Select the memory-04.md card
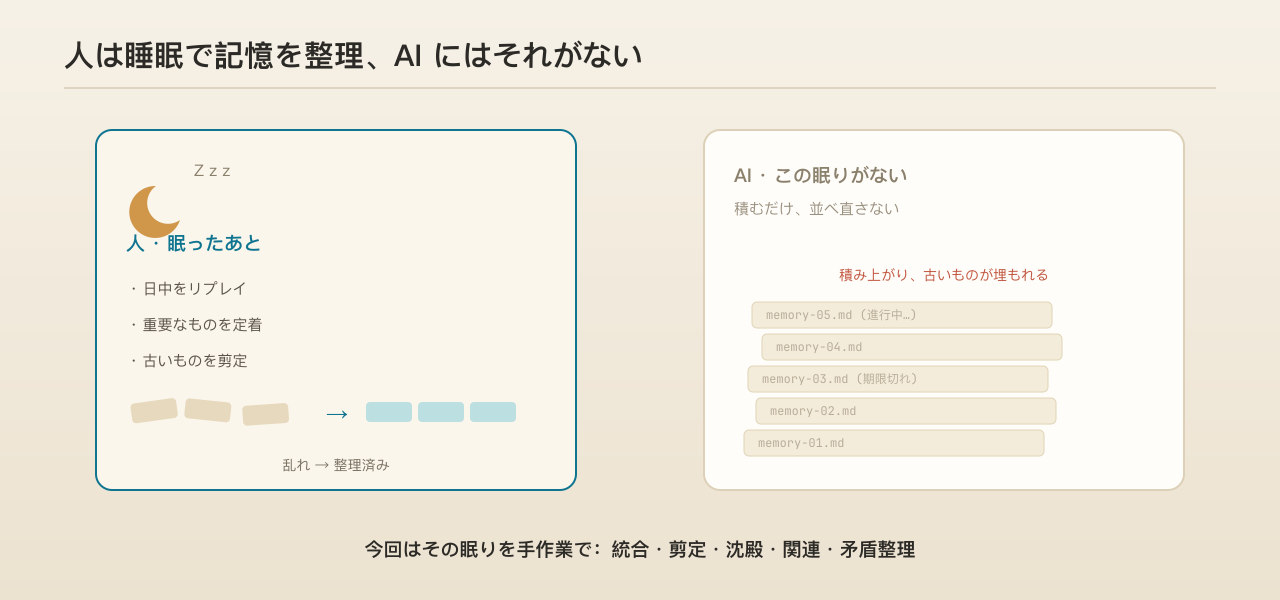1280x600 pixels. 912,347
